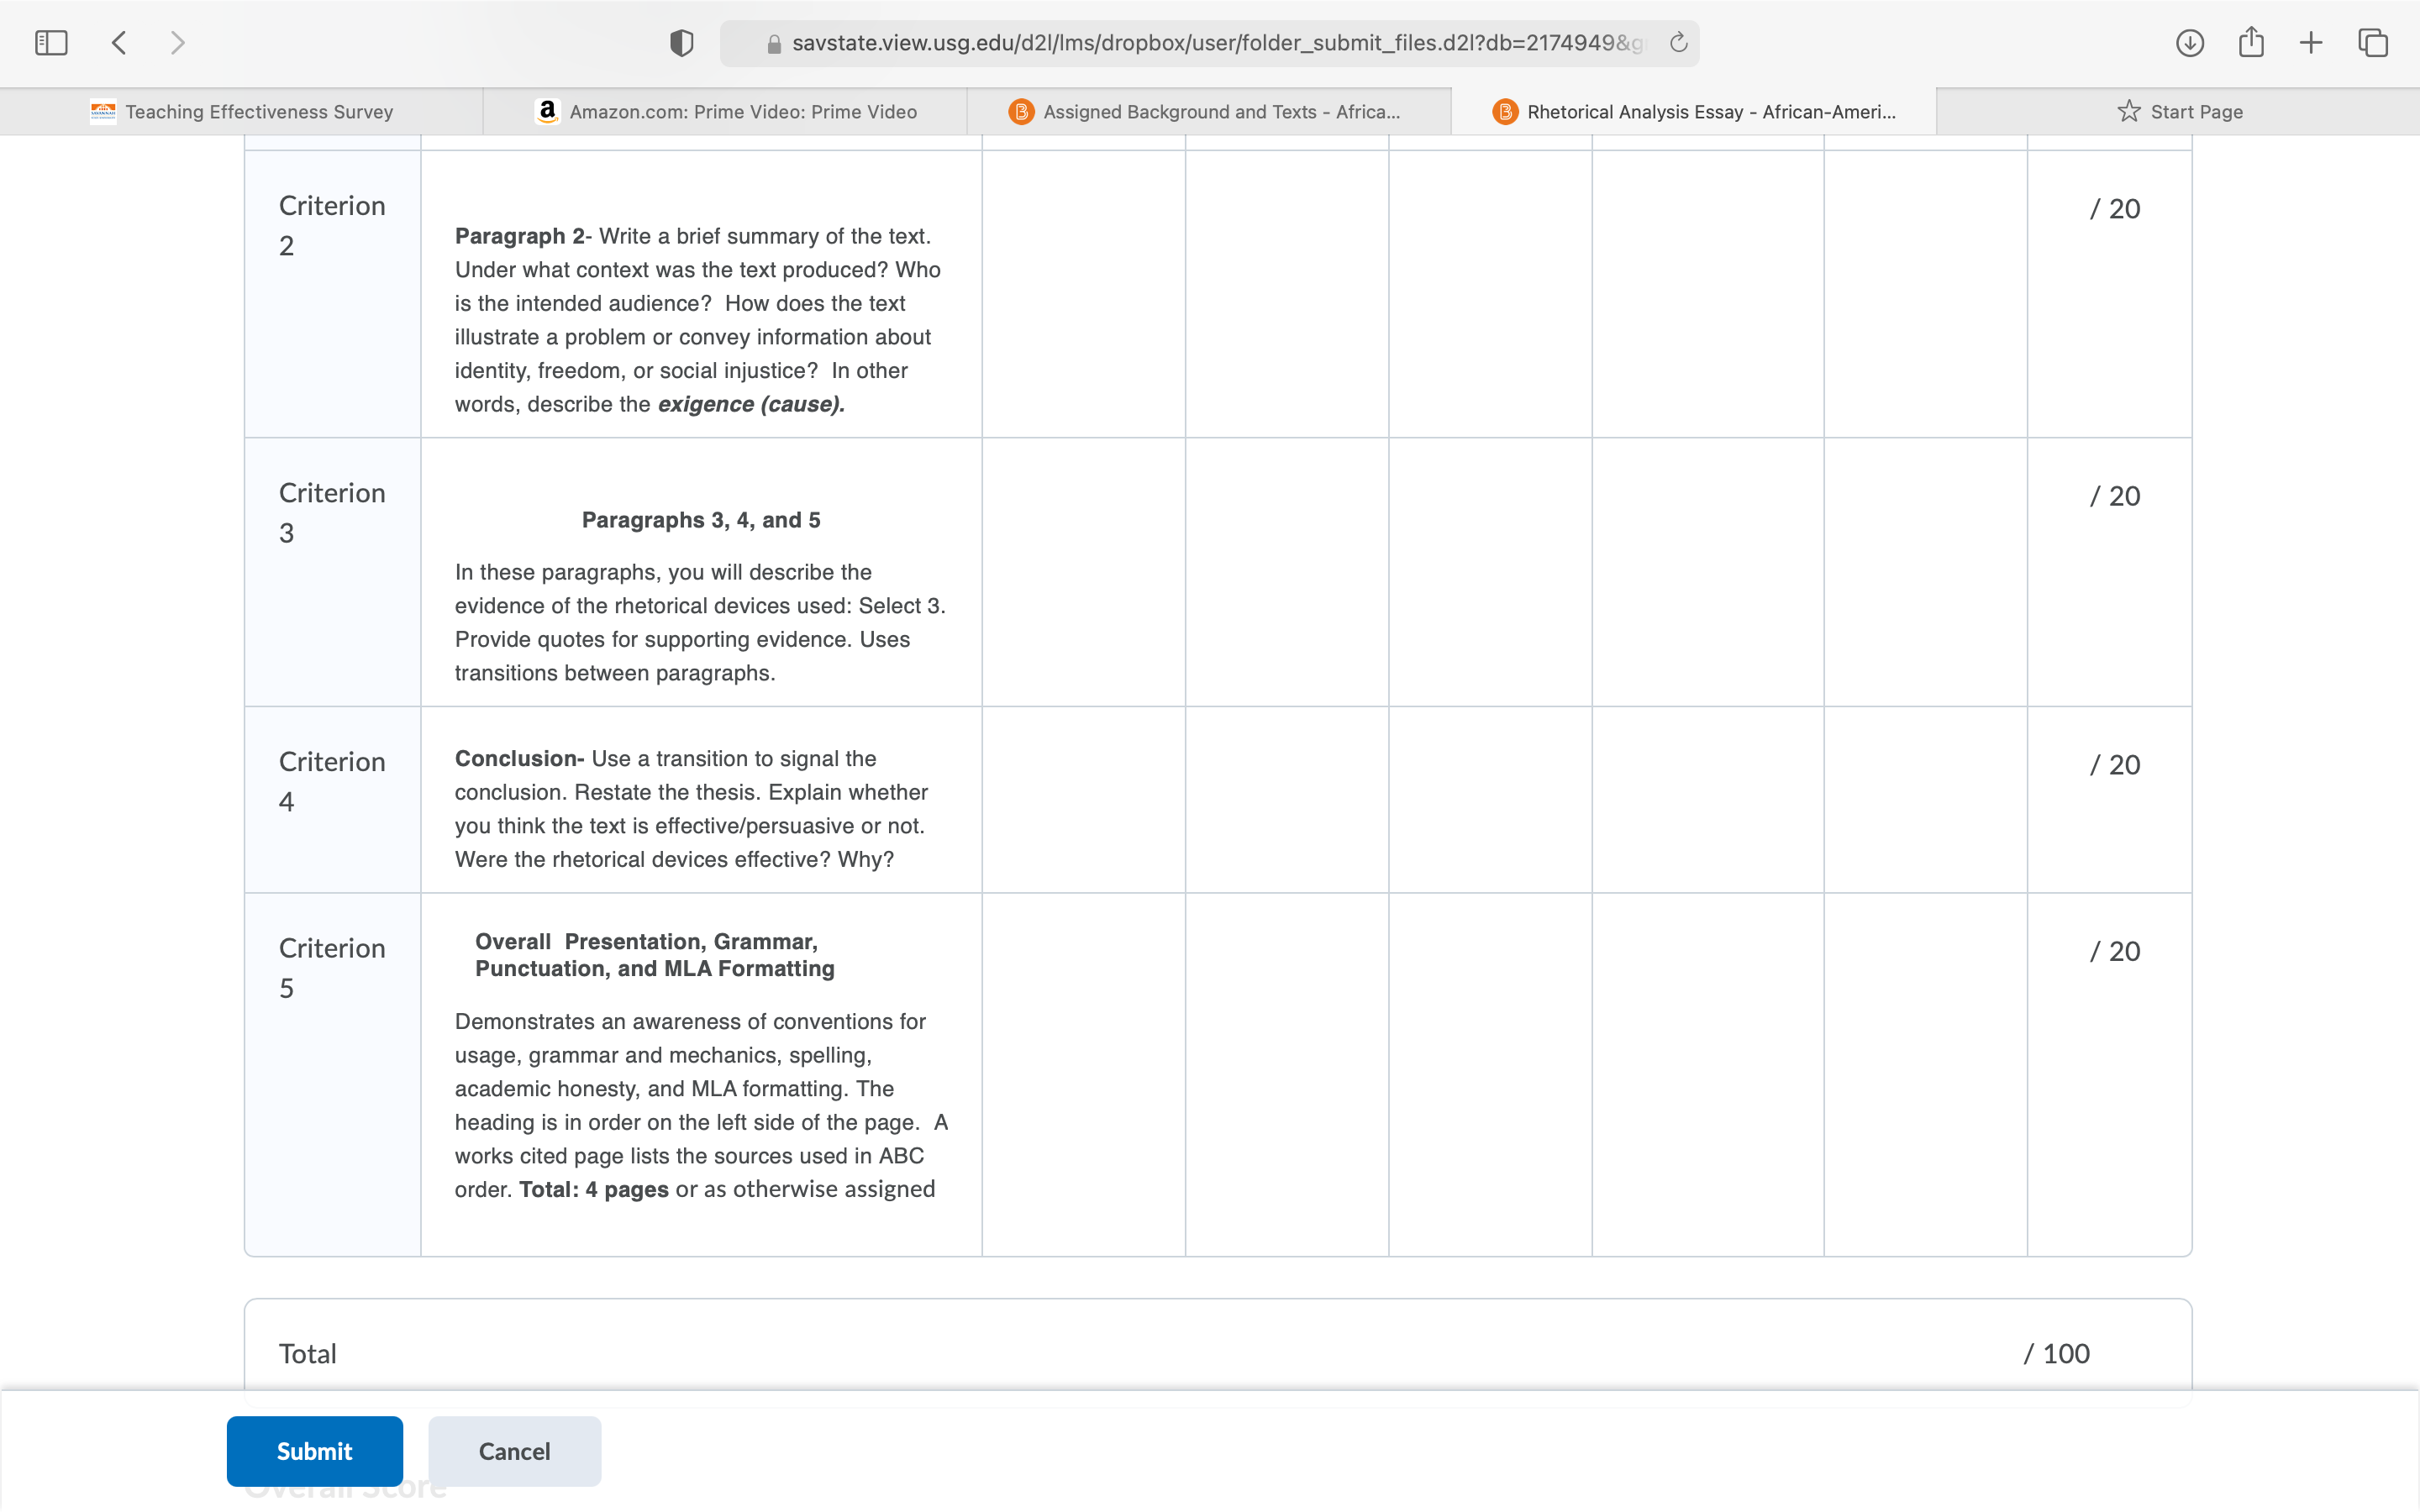Click the / 20 score for Criterion 4
Image resolution: width=2420 pixels, height=1512 pixels.
click(2115, 764)
